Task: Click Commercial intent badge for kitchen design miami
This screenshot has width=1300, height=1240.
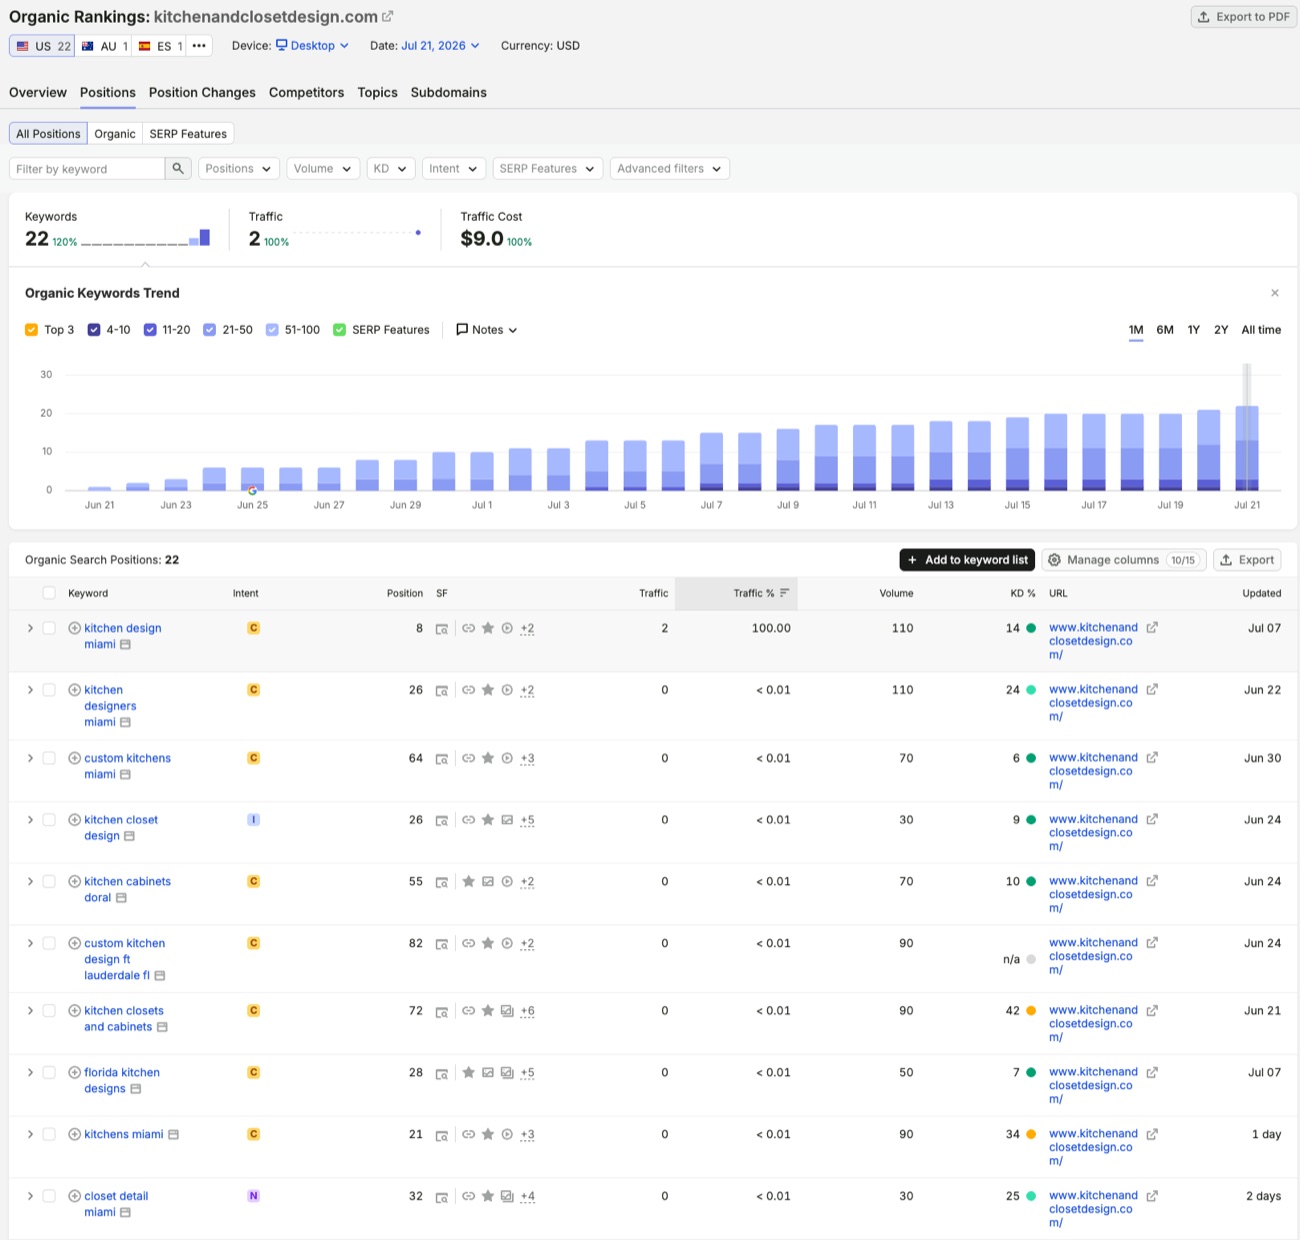Action: click(254, 628)
